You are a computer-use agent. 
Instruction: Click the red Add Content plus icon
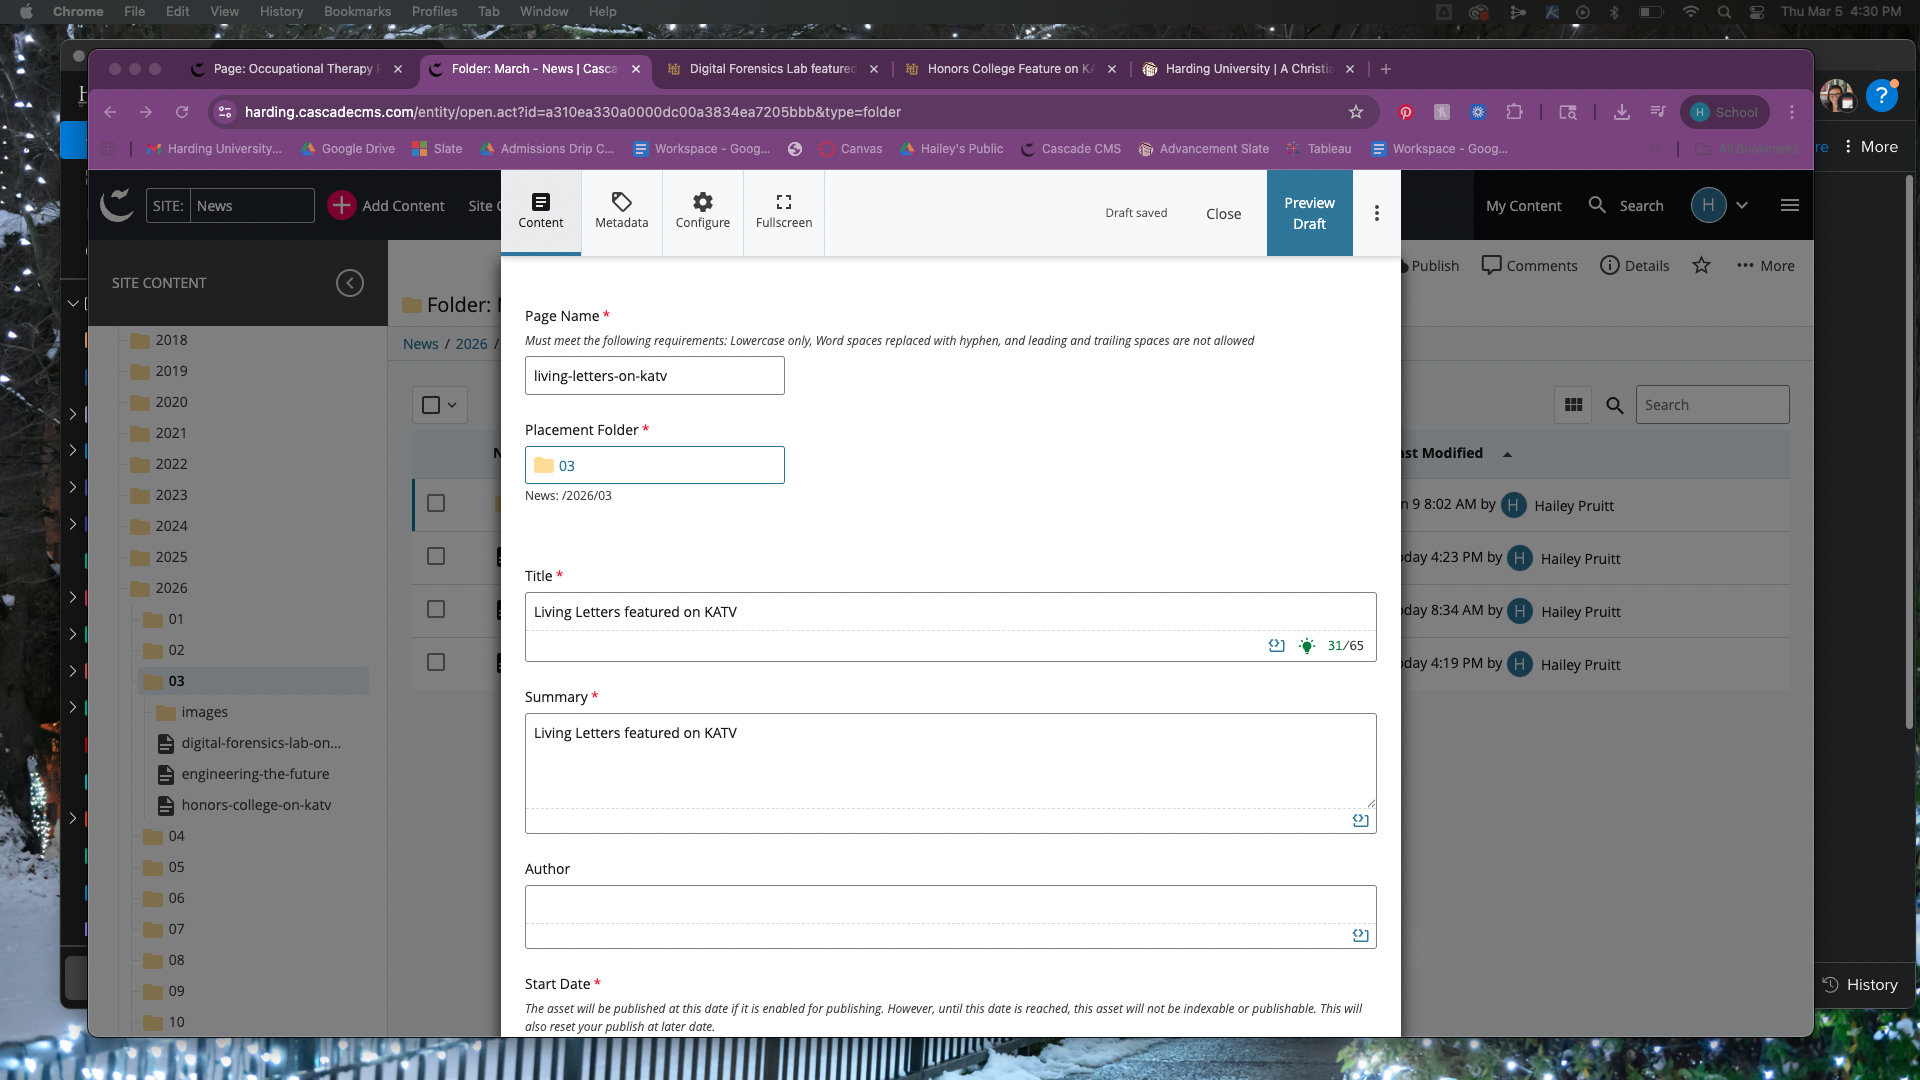(342, 206)
